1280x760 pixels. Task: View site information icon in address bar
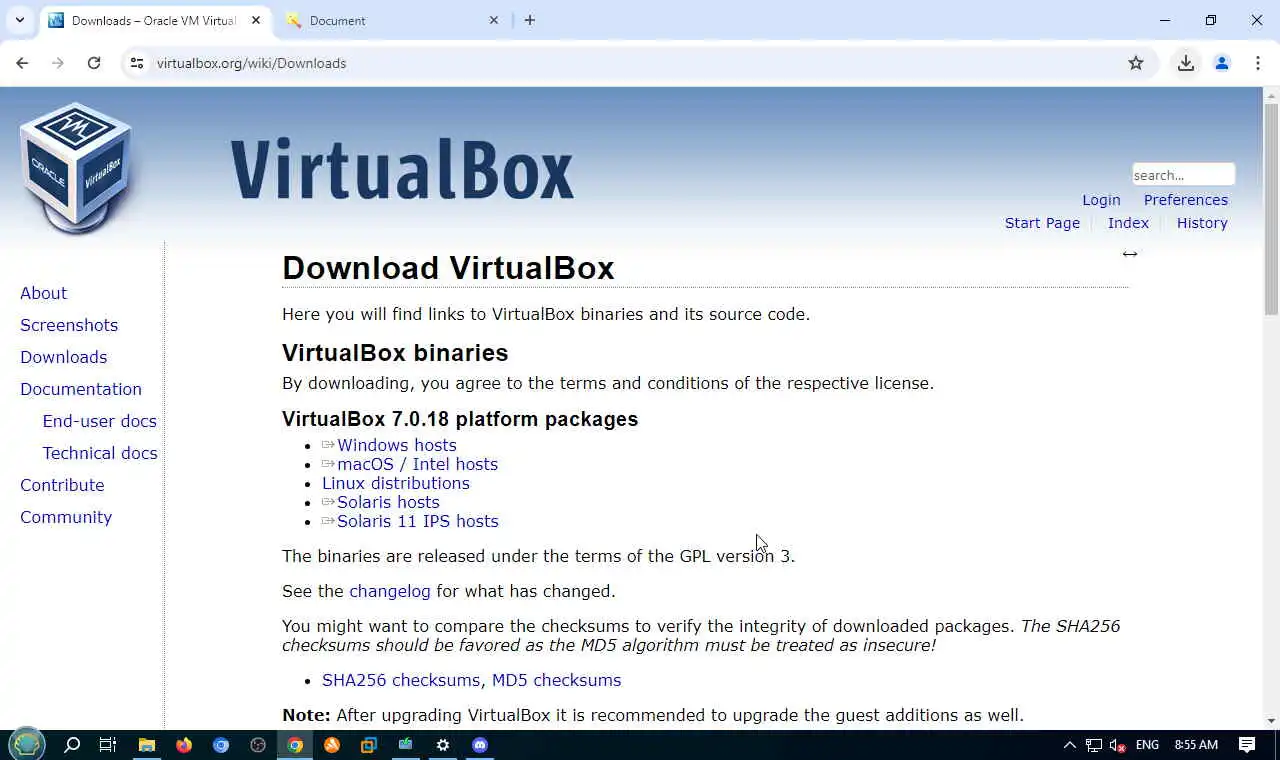tap(137, 63)
